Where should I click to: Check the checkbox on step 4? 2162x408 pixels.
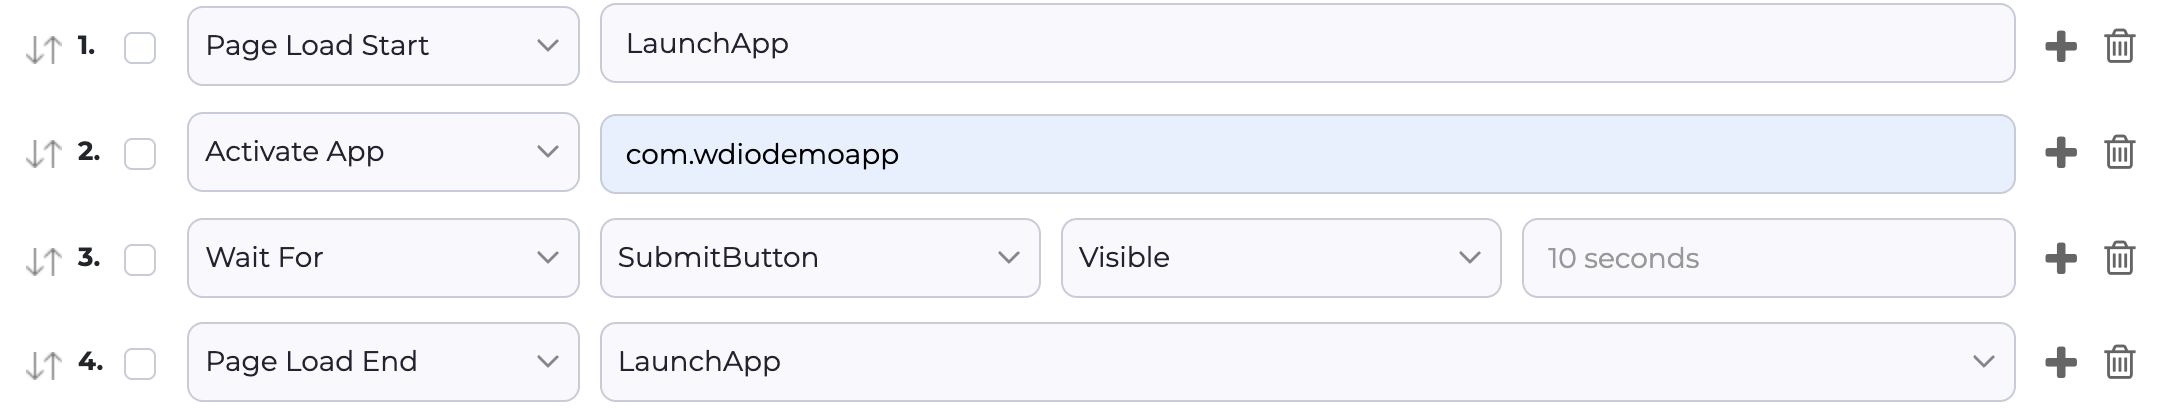pos(140,364)
